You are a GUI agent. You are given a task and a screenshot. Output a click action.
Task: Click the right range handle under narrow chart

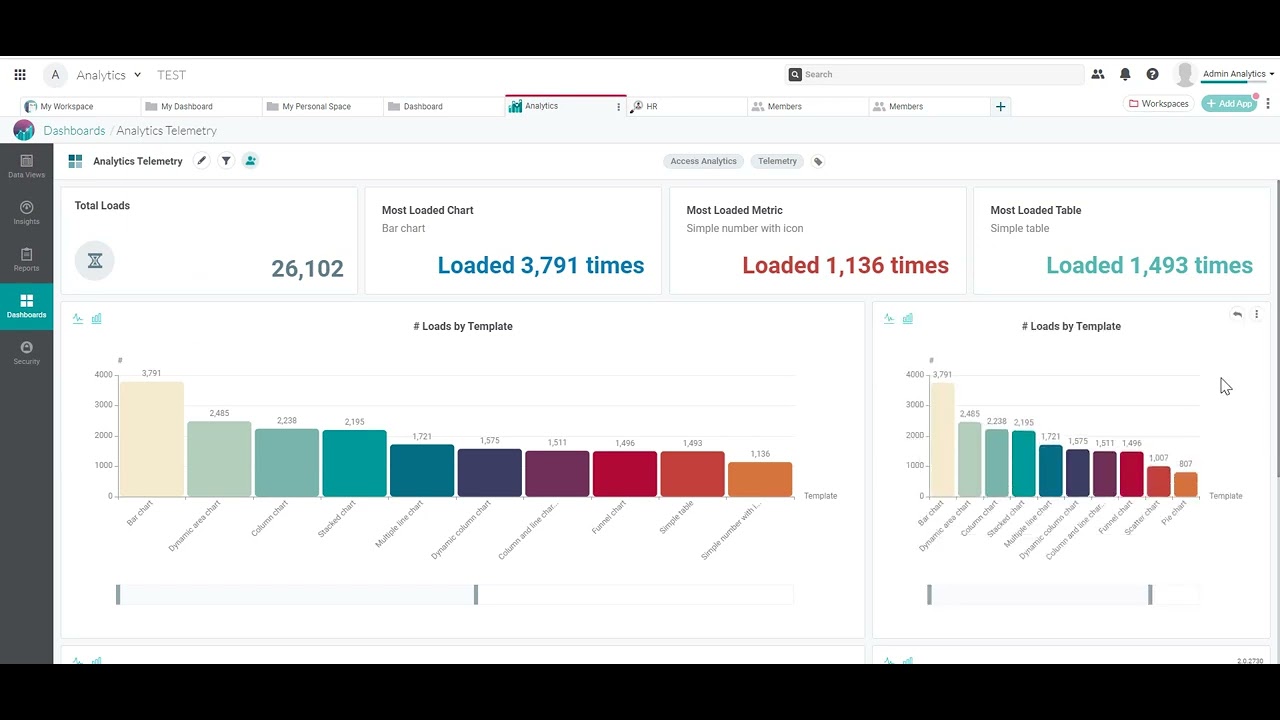[x=1150, y=595]
